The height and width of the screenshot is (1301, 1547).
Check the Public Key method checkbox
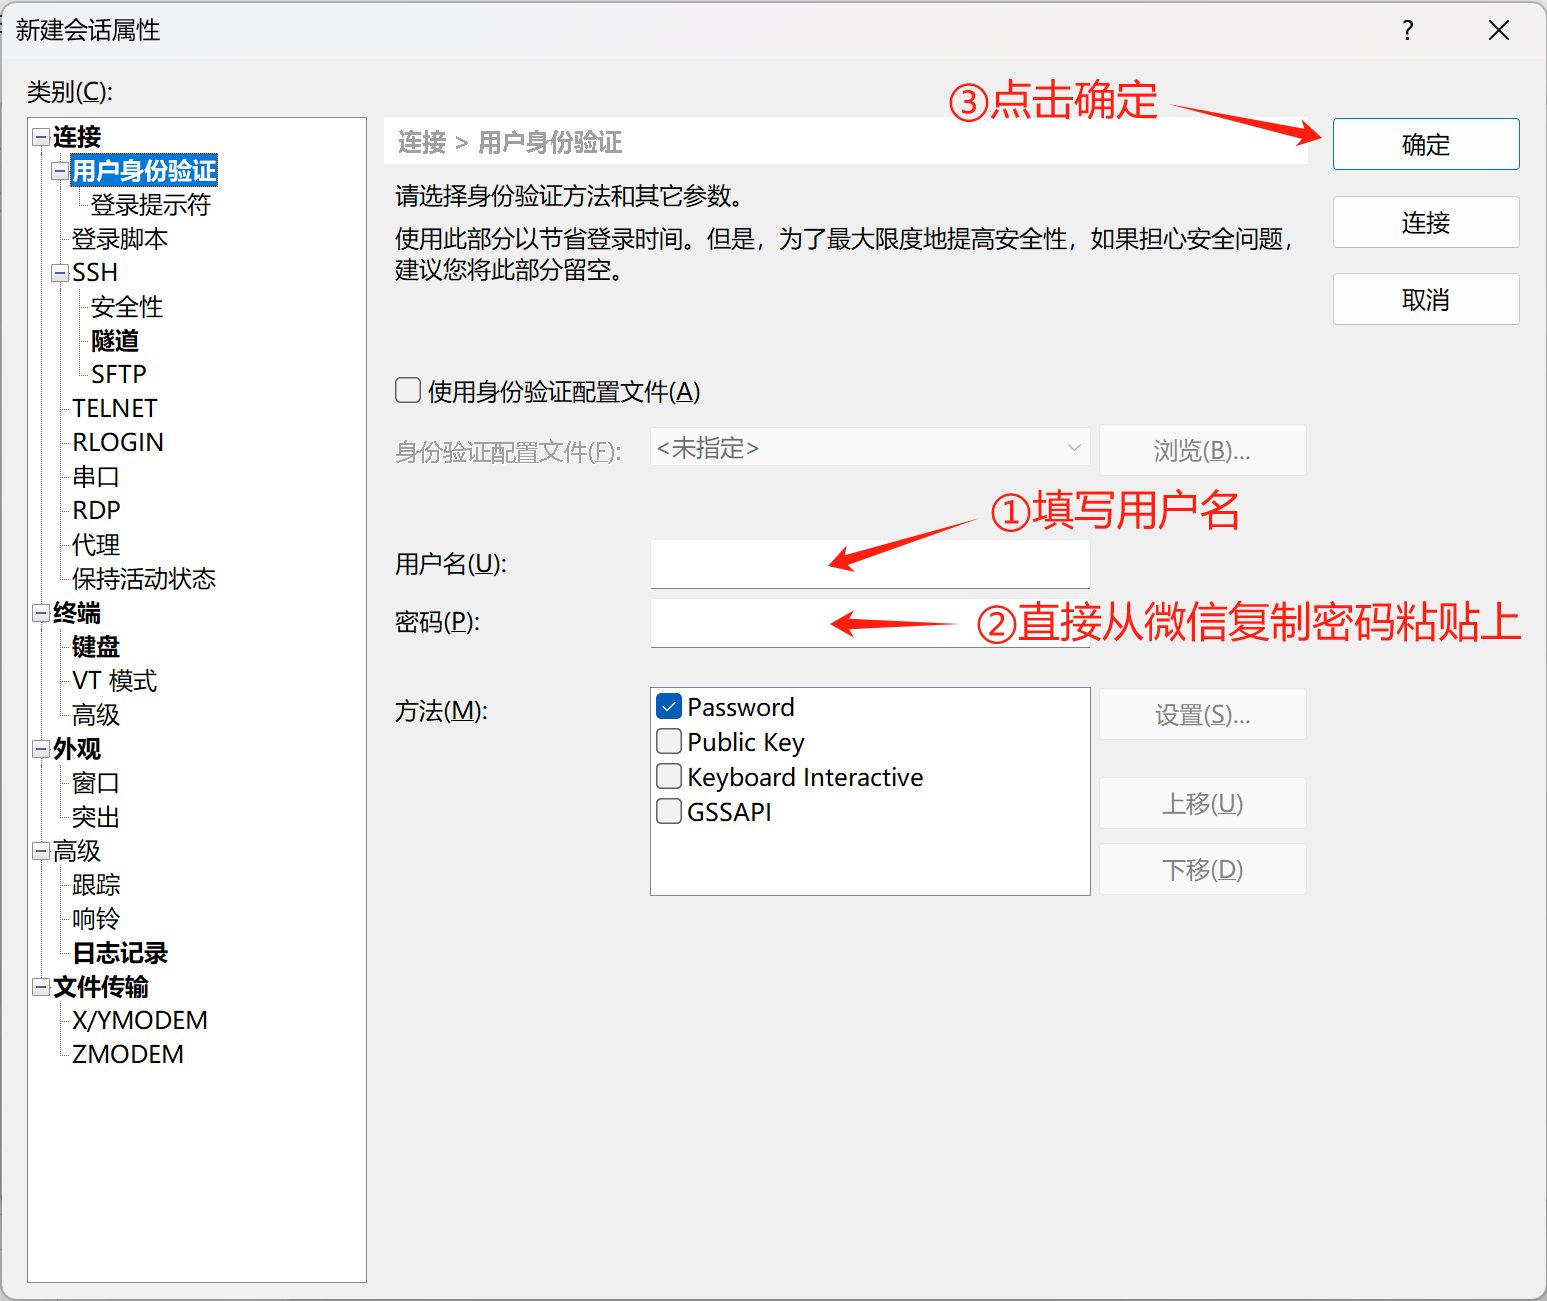(669, 742)
